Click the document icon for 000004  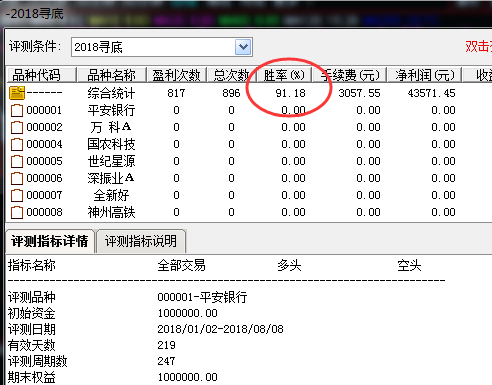[x=17, y=144]
